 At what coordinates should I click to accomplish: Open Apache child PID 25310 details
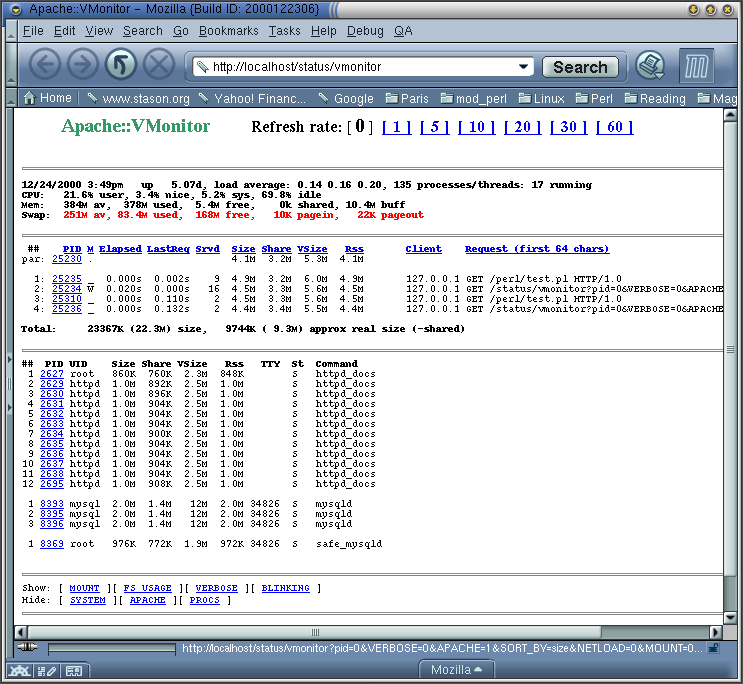(x=67, y=299)
